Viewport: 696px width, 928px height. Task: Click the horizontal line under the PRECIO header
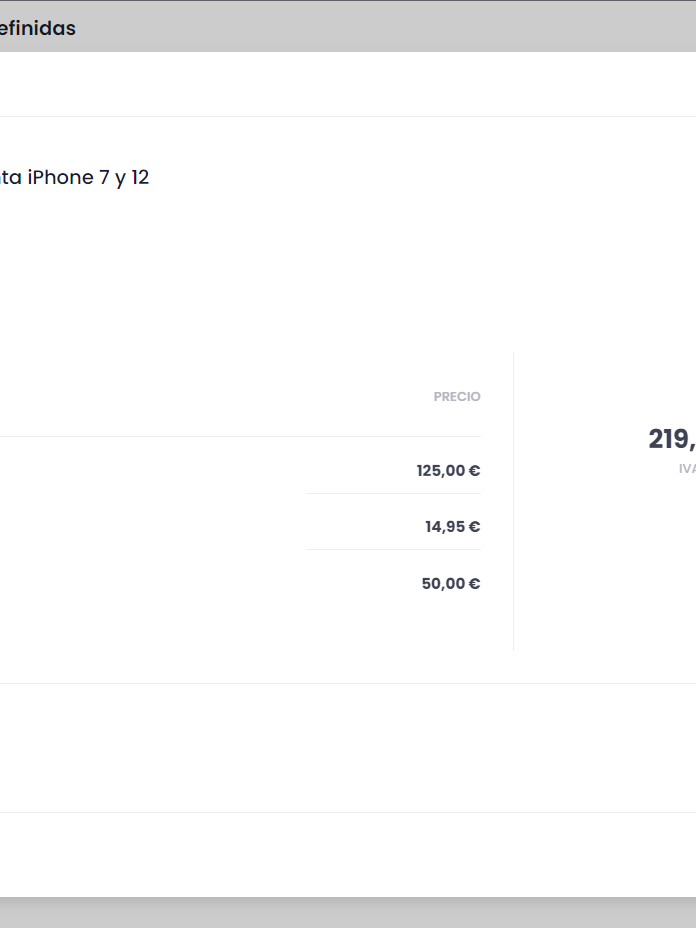[x=240, y=437]
